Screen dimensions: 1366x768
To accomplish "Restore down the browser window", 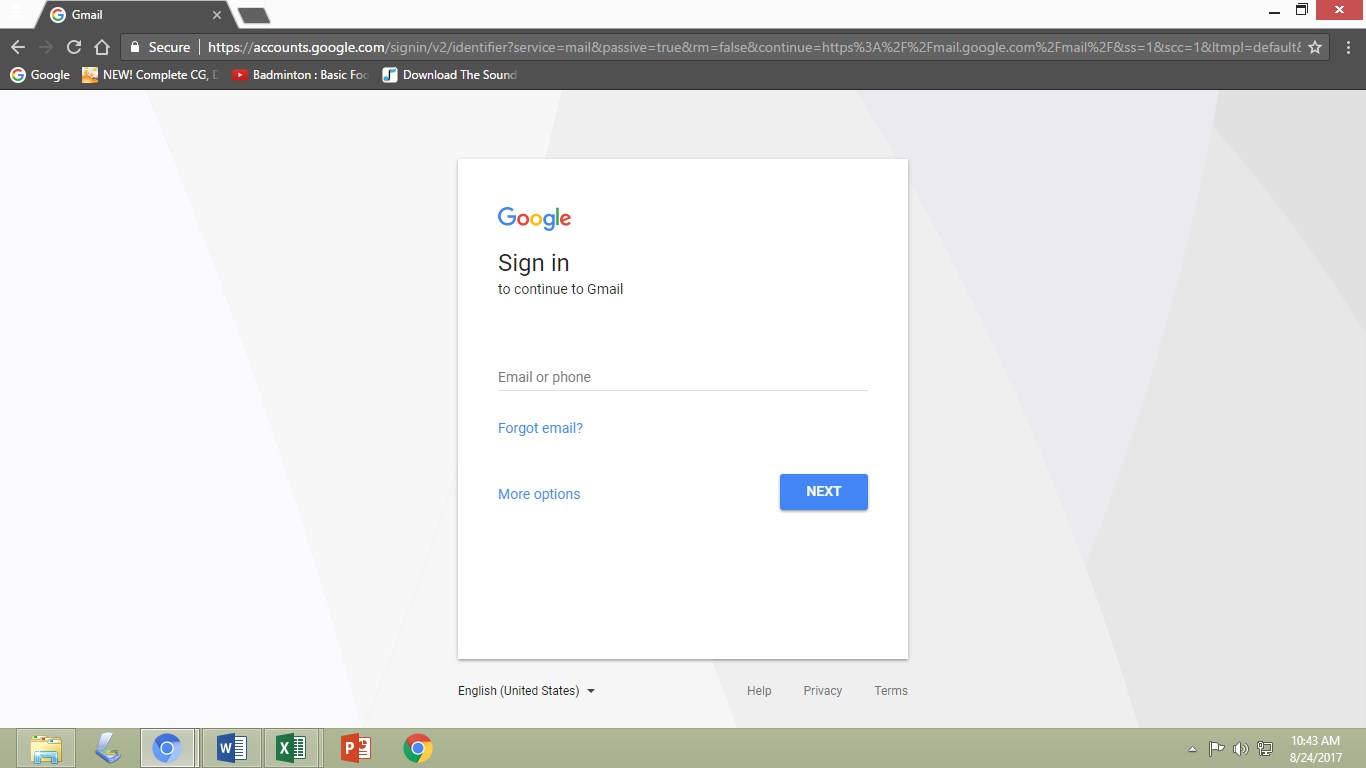I will point(1302,10).
